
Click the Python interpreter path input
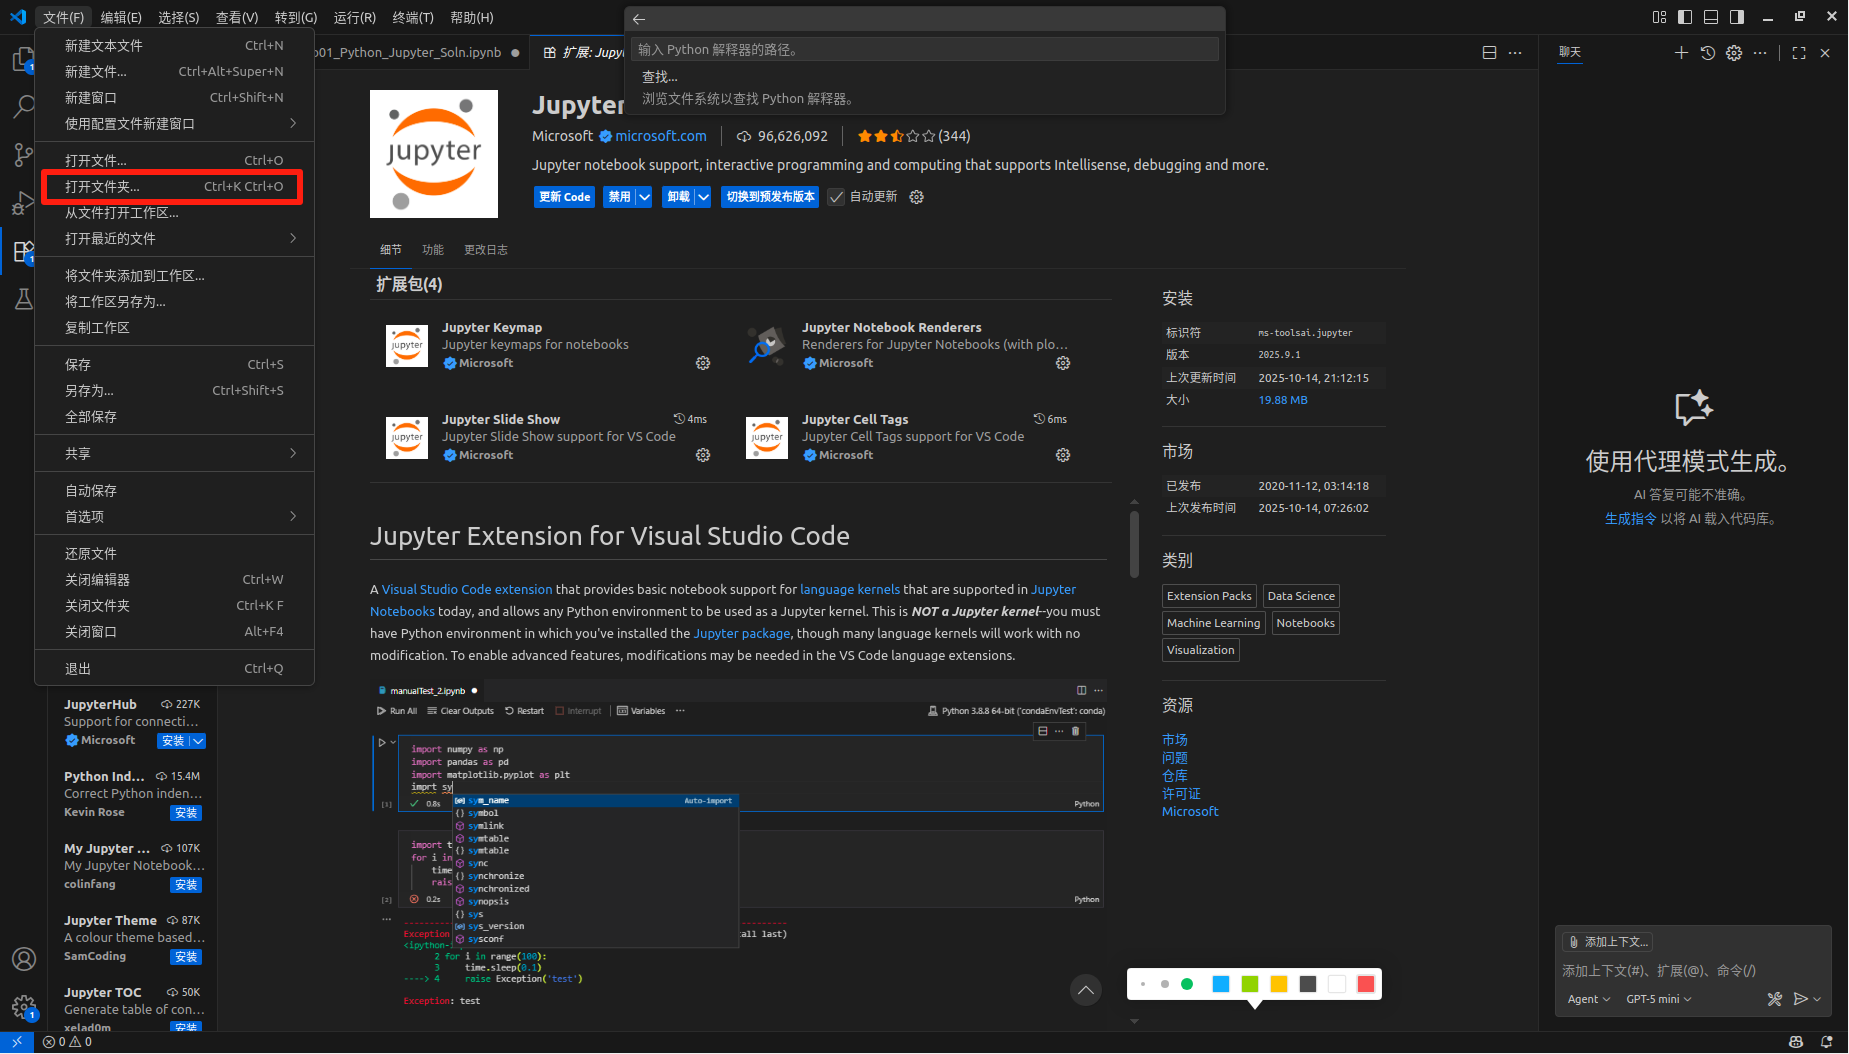924,49
